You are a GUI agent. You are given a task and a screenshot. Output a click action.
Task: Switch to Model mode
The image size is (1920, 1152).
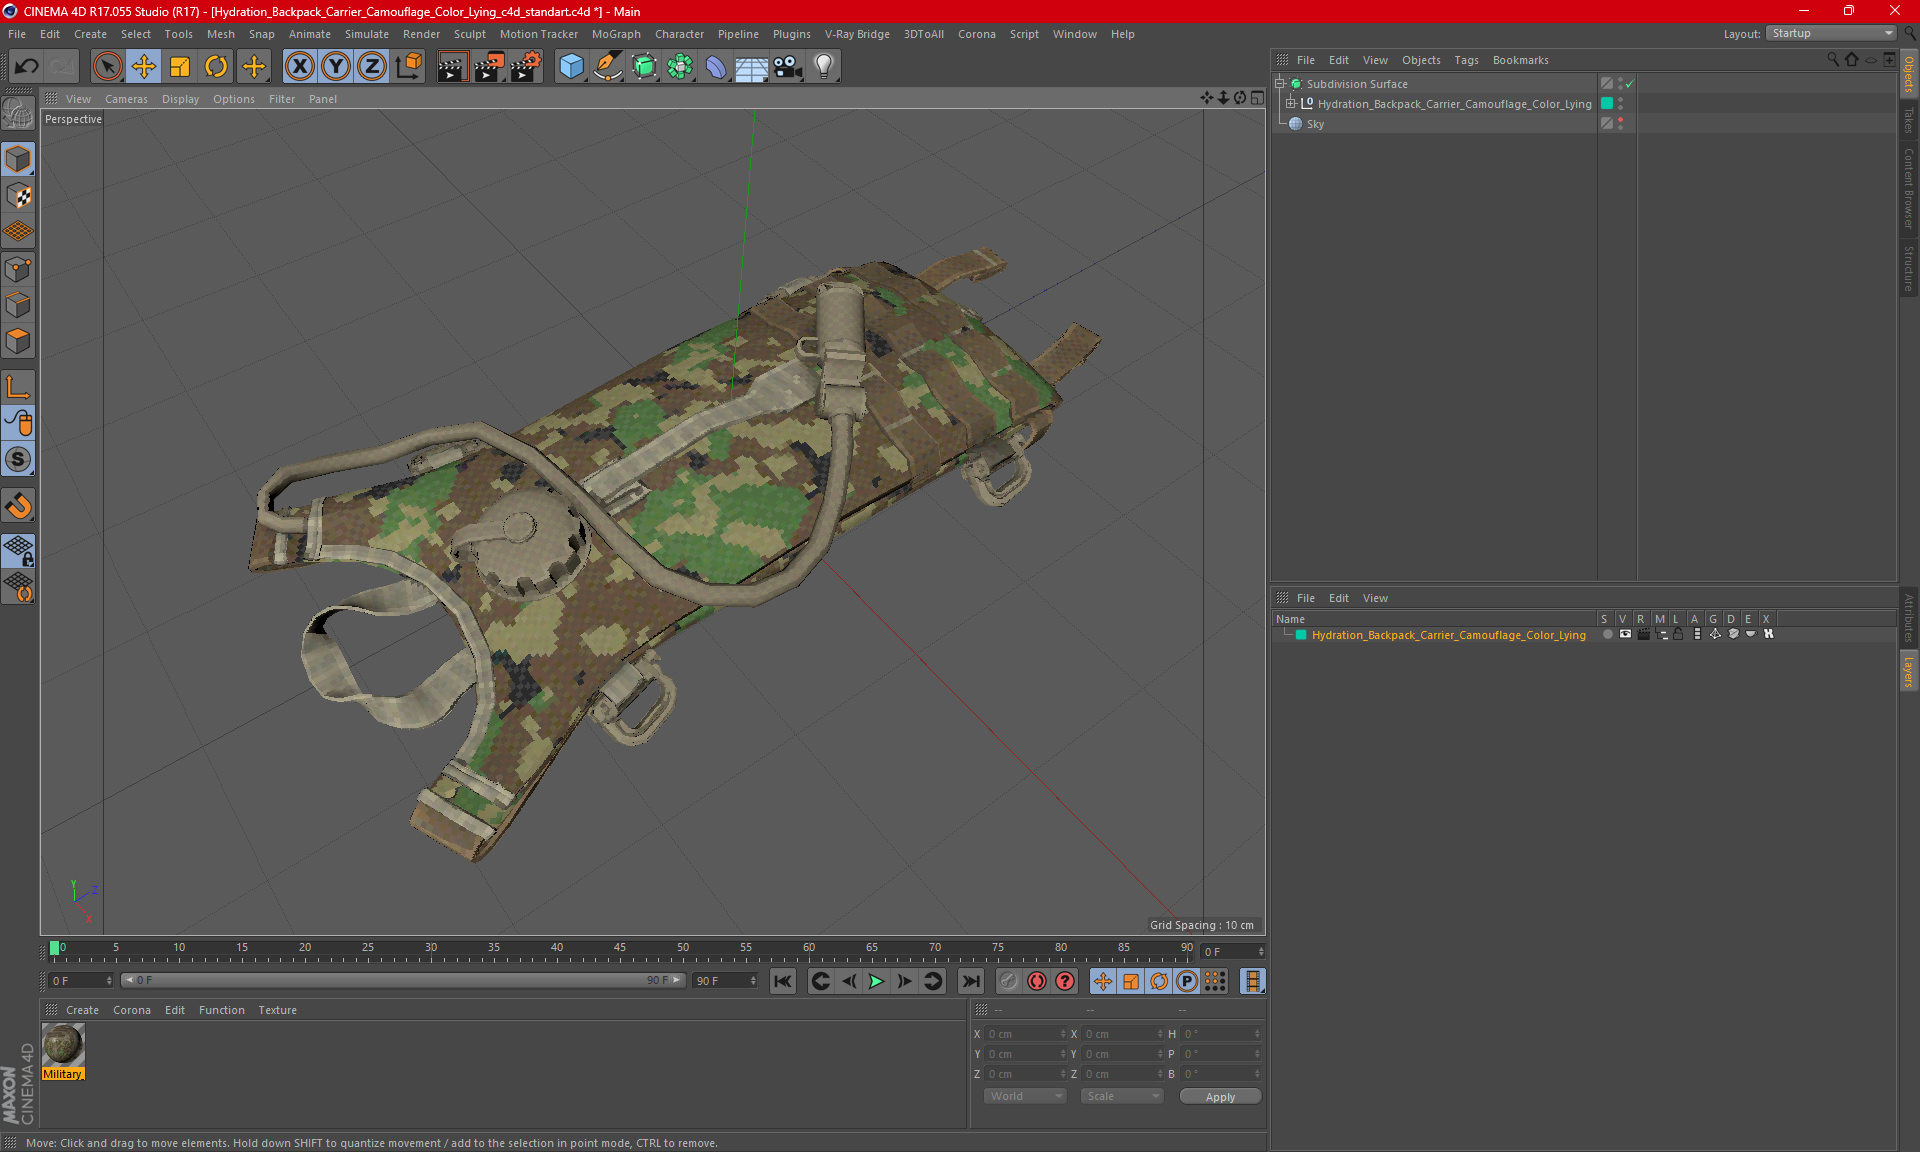coord(18,159)
